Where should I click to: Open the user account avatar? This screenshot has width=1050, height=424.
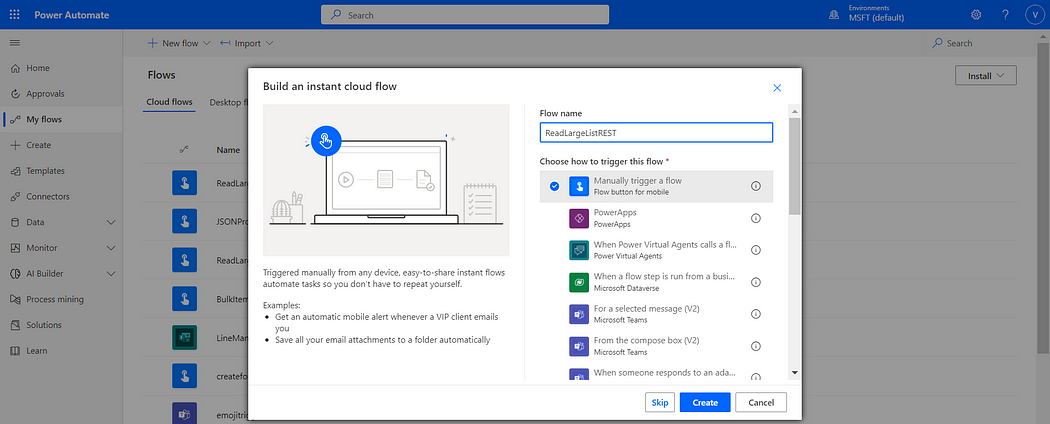[1034, 15]
